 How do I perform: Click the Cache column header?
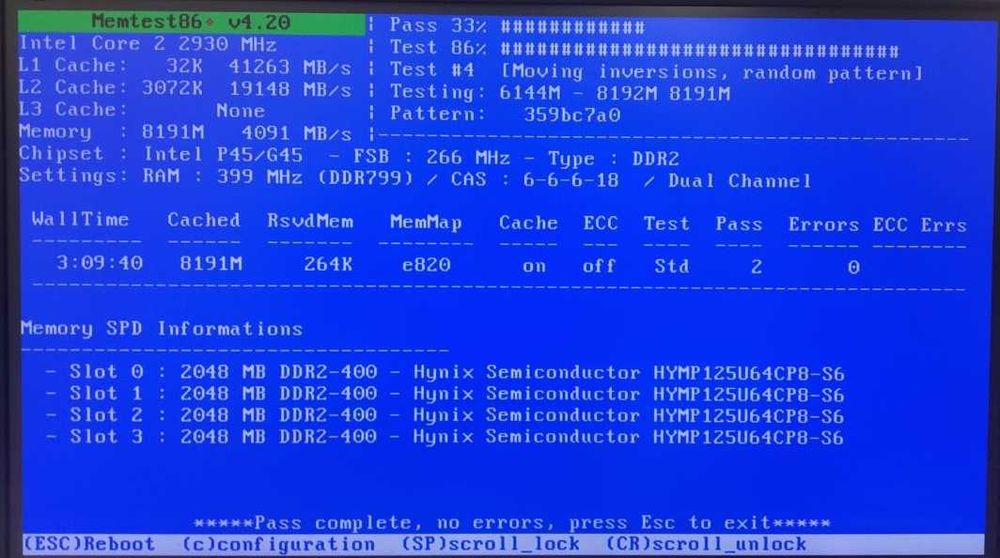[528, 223]
